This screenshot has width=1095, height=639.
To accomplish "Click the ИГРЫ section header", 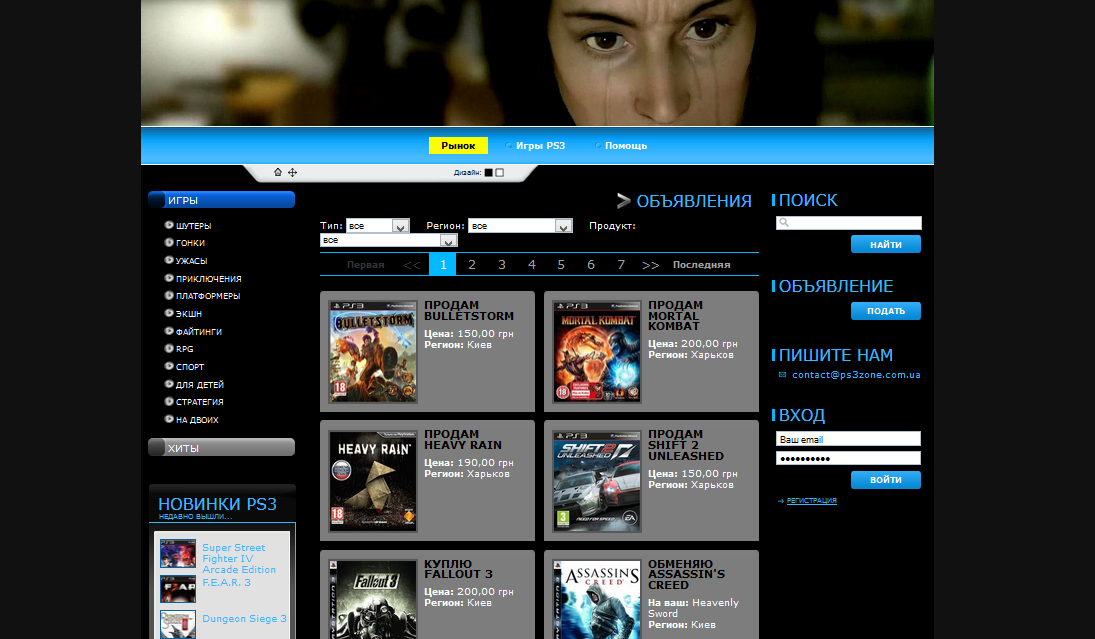I will click(x=221, y=200).
